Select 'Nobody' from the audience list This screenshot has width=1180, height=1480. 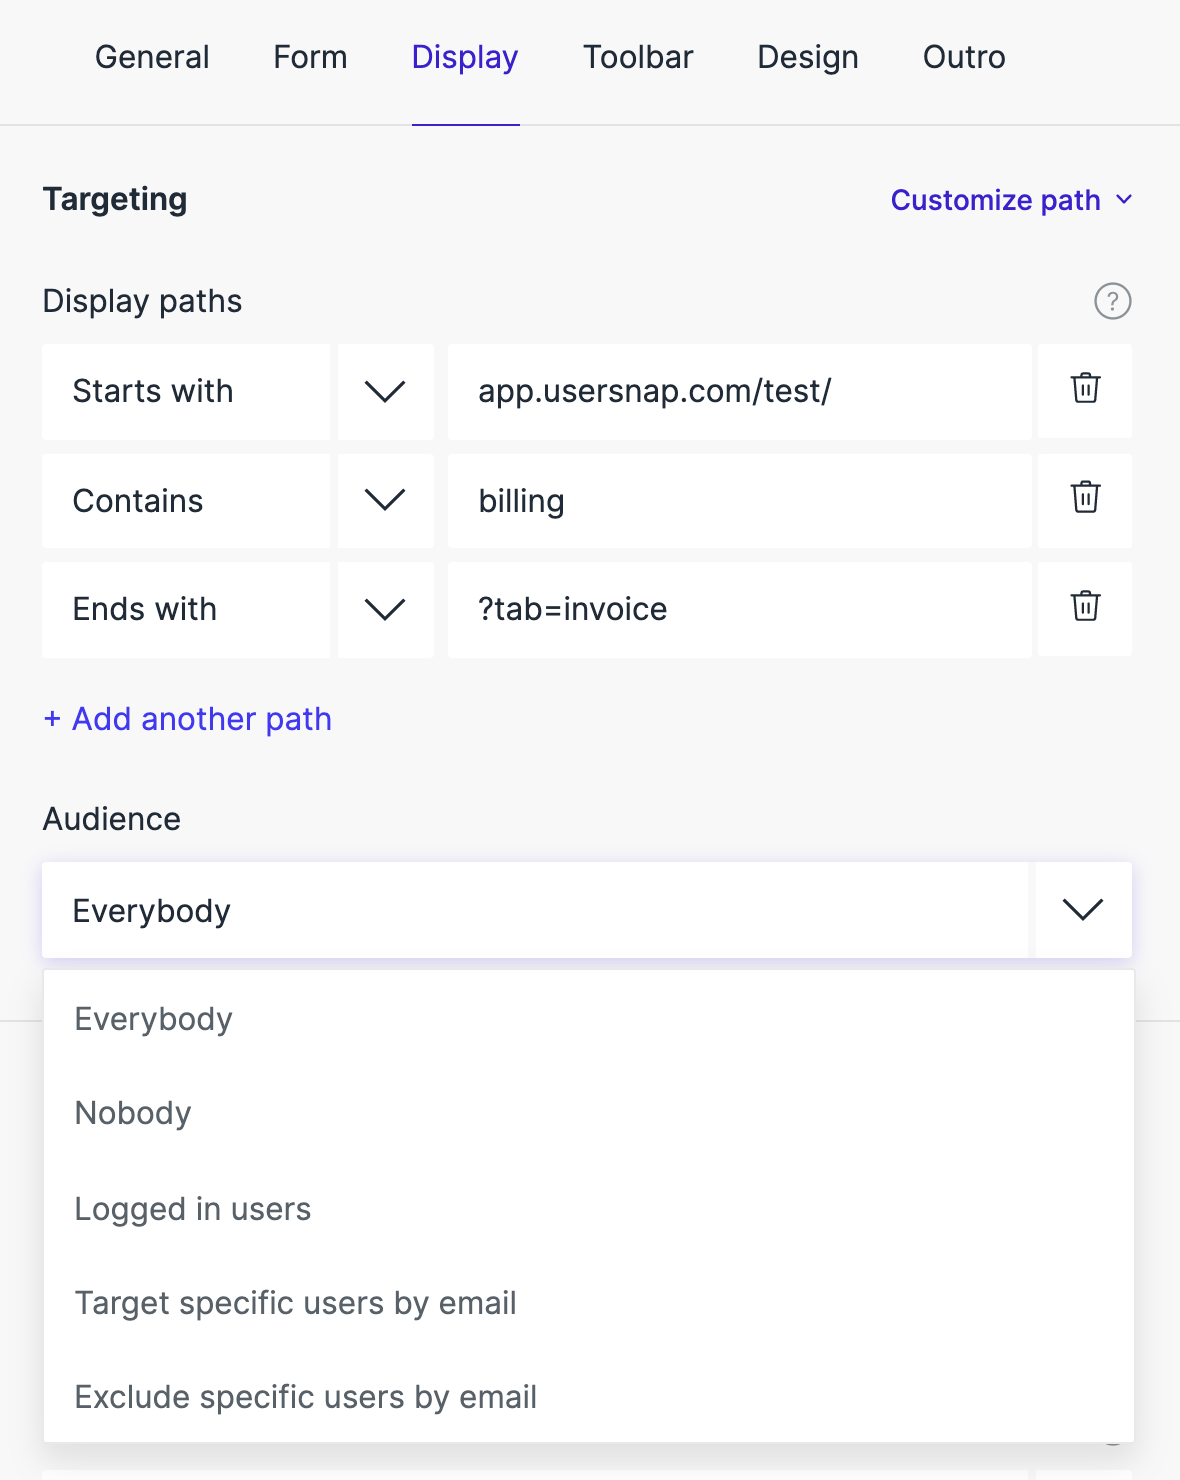click(x=132, y=1112)
